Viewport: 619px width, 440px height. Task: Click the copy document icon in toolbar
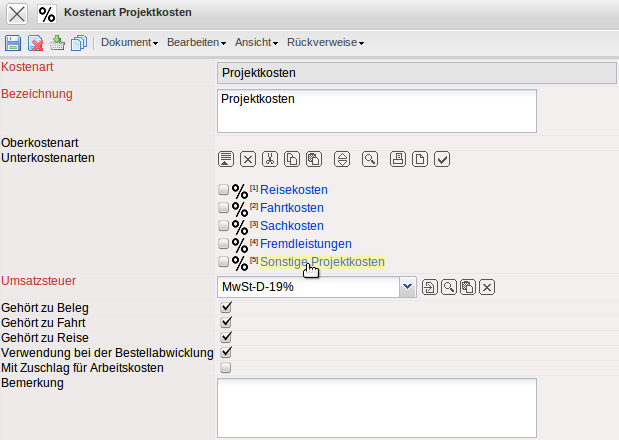point(79,43)
